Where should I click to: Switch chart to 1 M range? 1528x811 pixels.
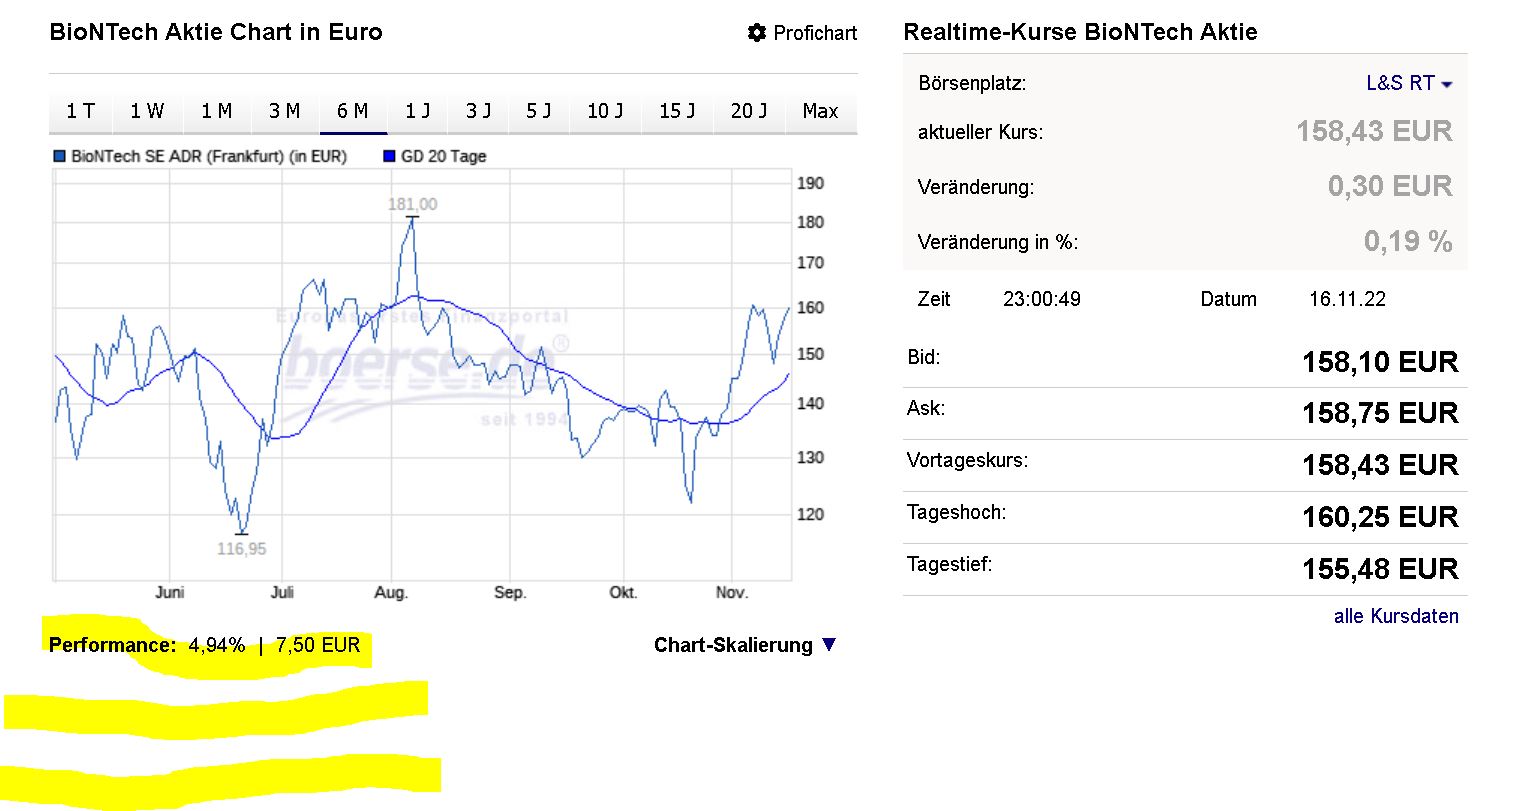[216, 111]
